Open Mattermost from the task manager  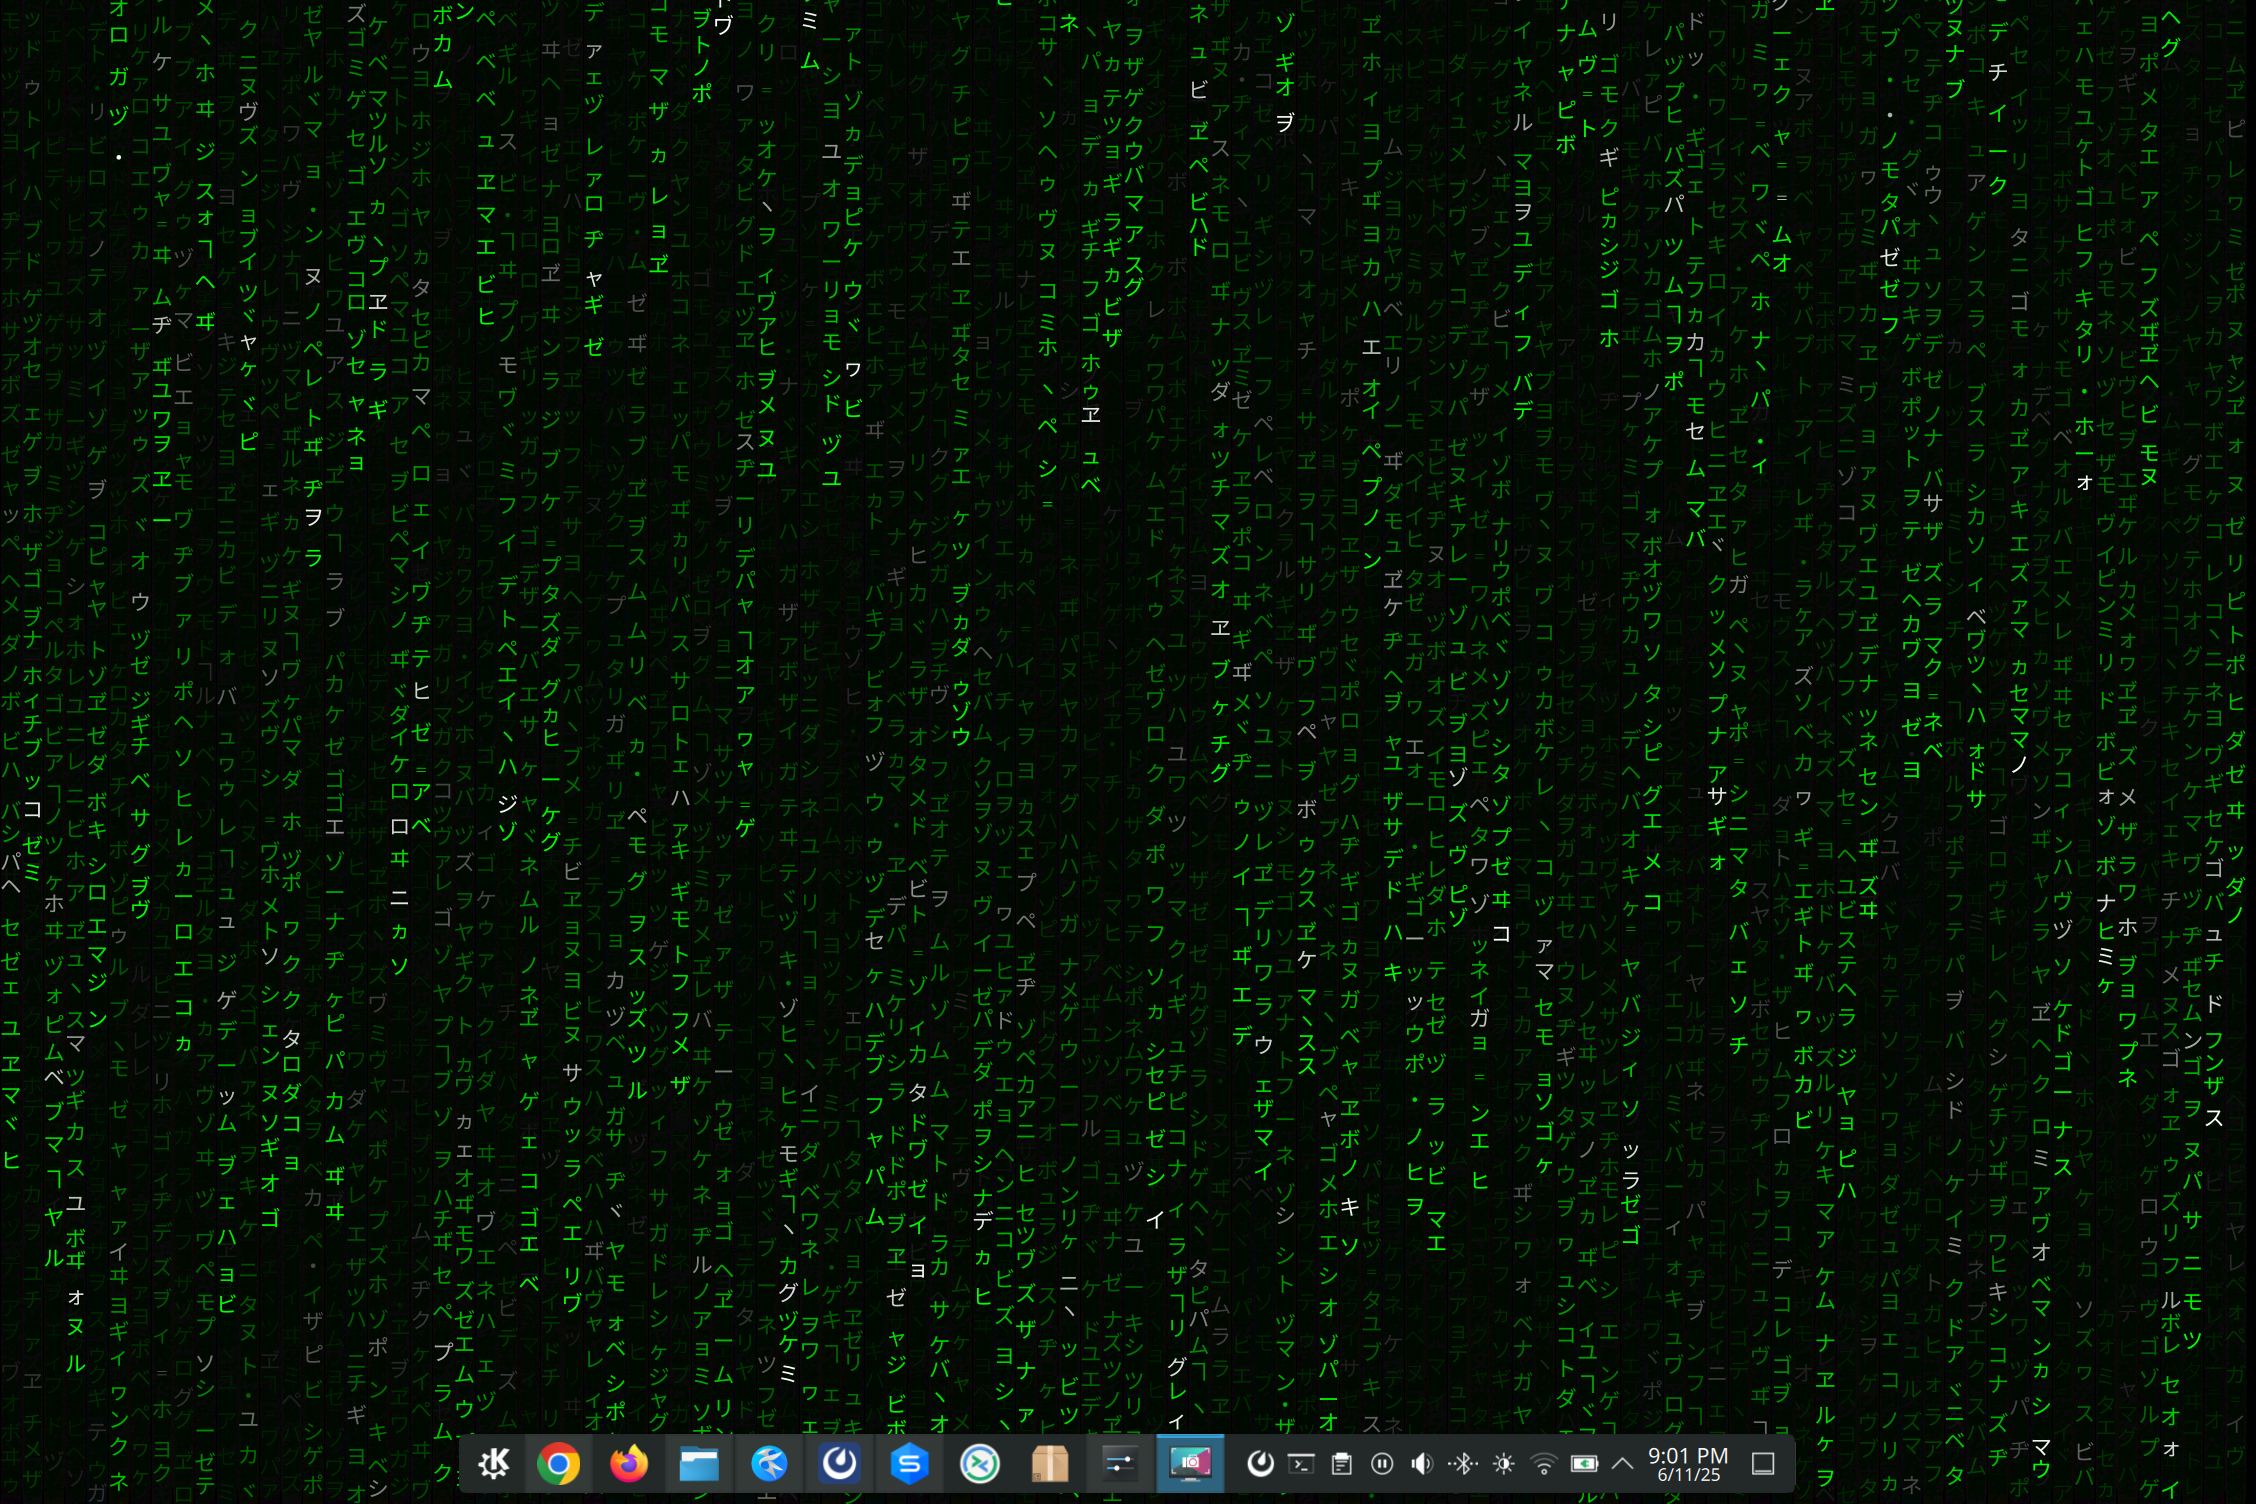click(839, 1464)
